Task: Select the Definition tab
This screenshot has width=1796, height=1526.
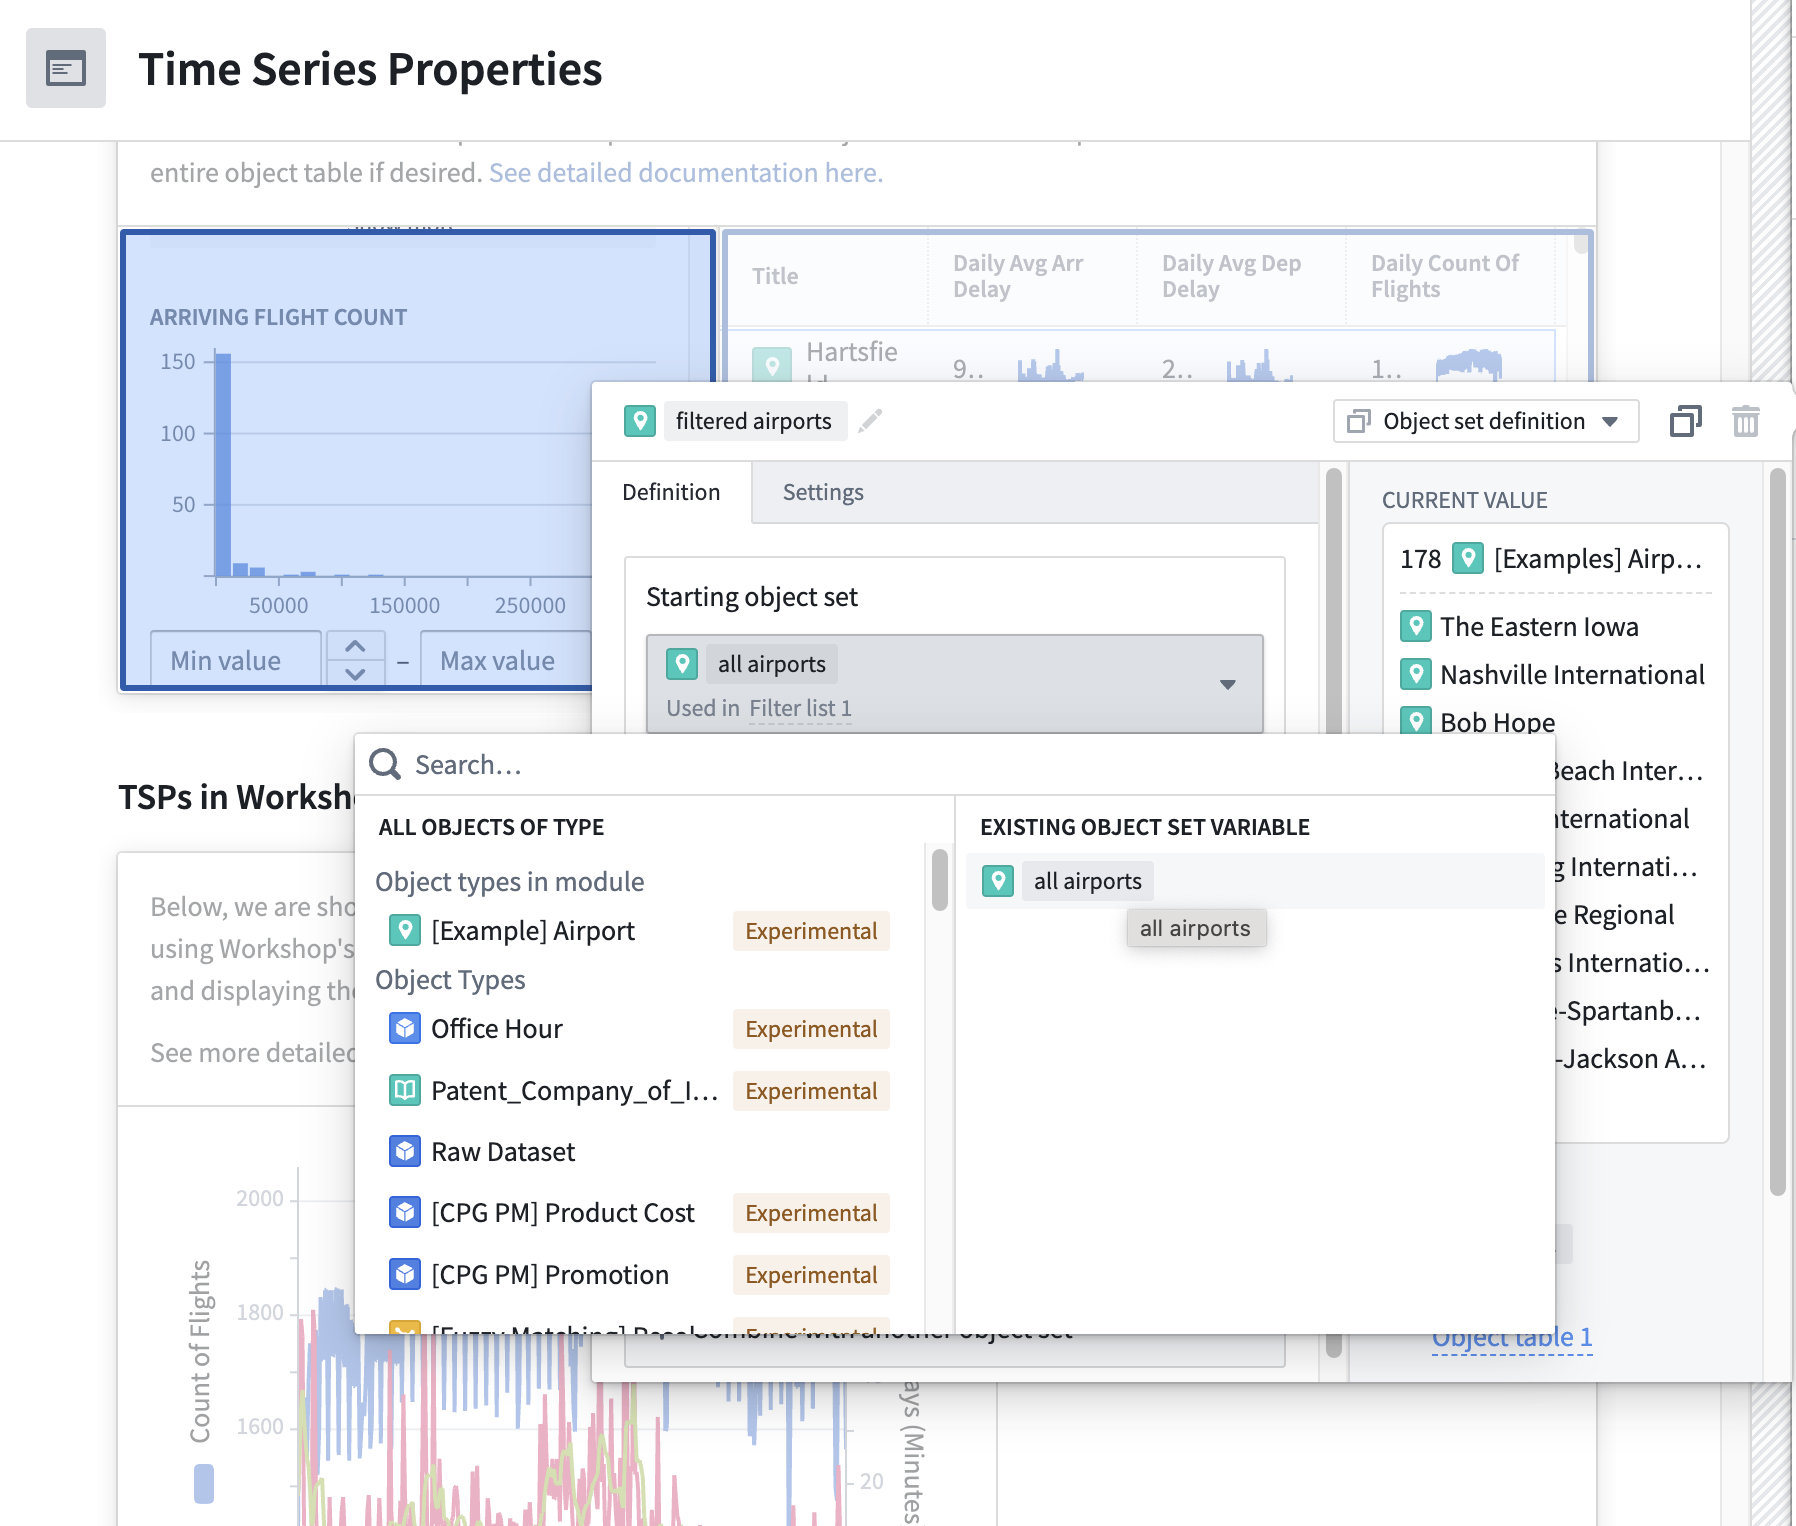Action: tap(671, 492)
